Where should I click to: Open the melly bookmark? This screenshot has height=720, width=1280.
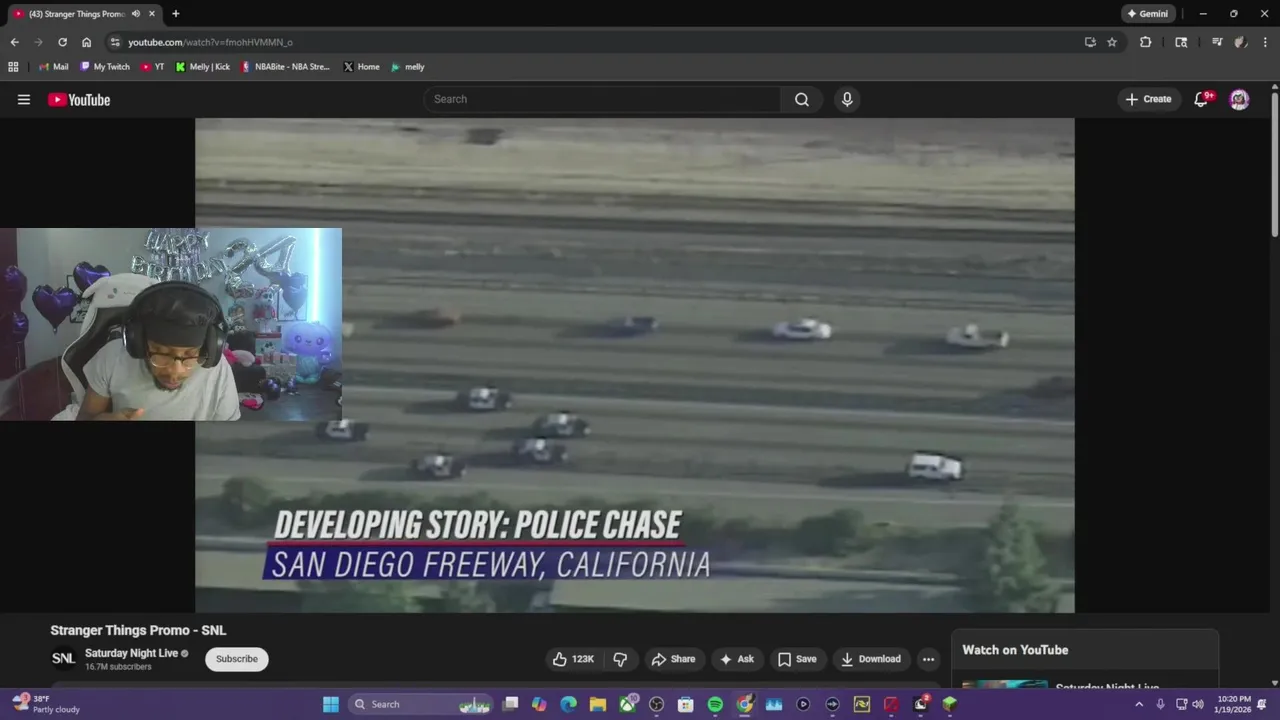click(x=408, y=67)
